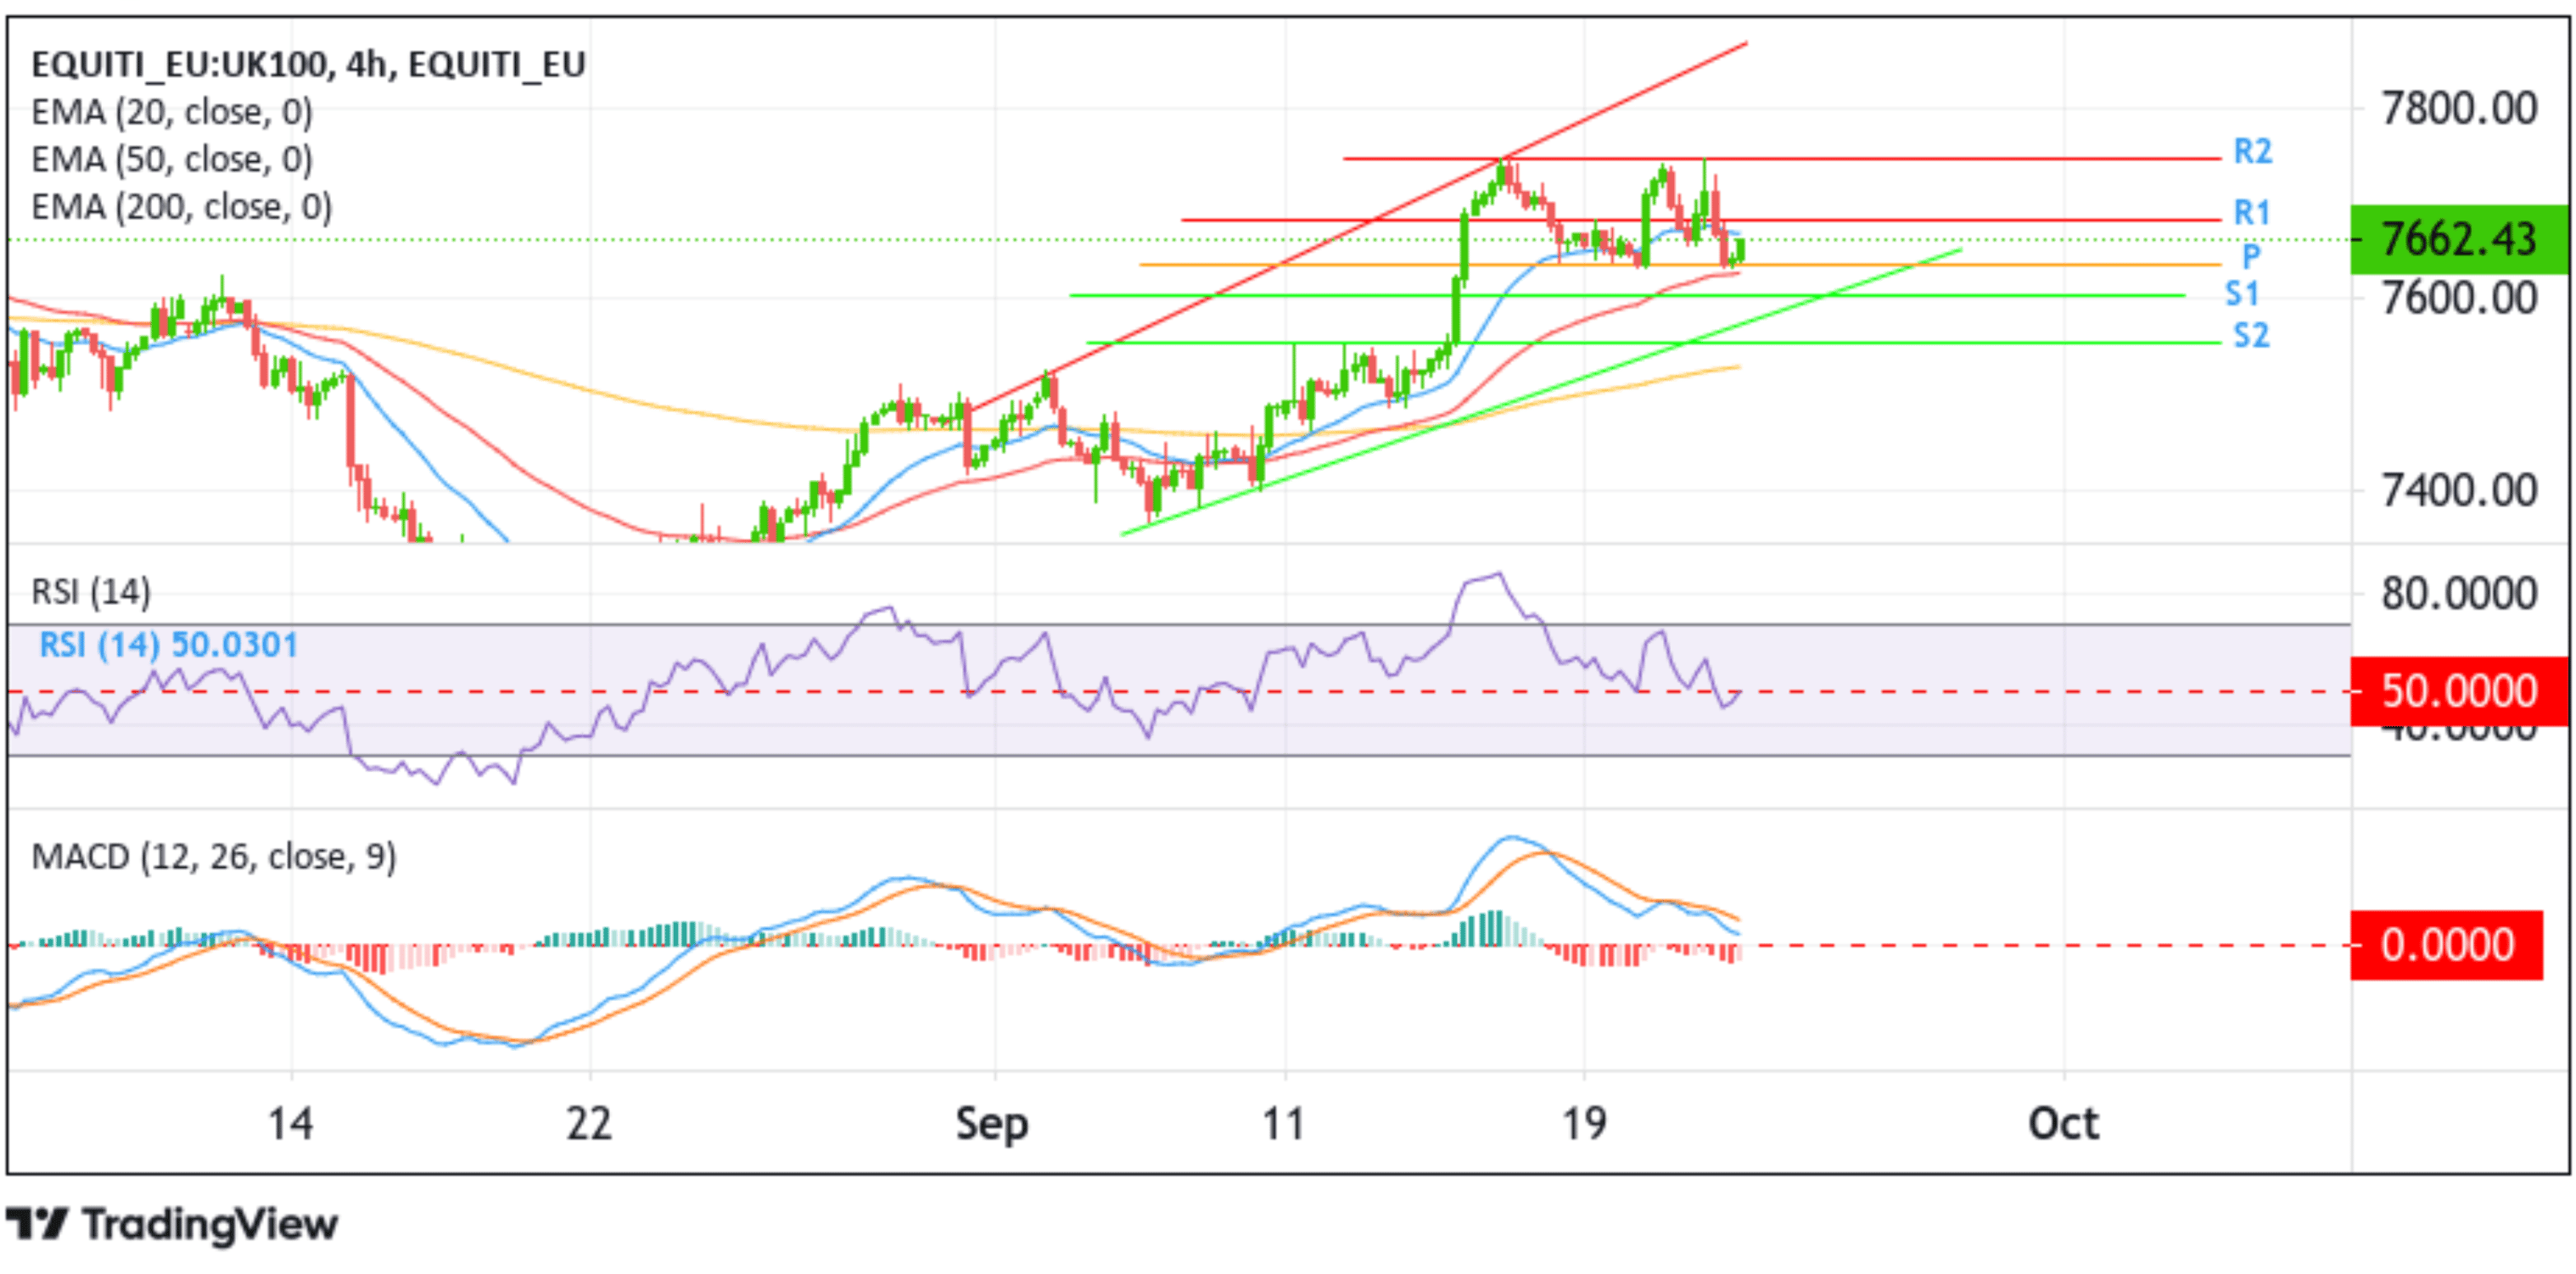Click the current price label 7662.43
2576x1274 pixels.
(2459, 239)
